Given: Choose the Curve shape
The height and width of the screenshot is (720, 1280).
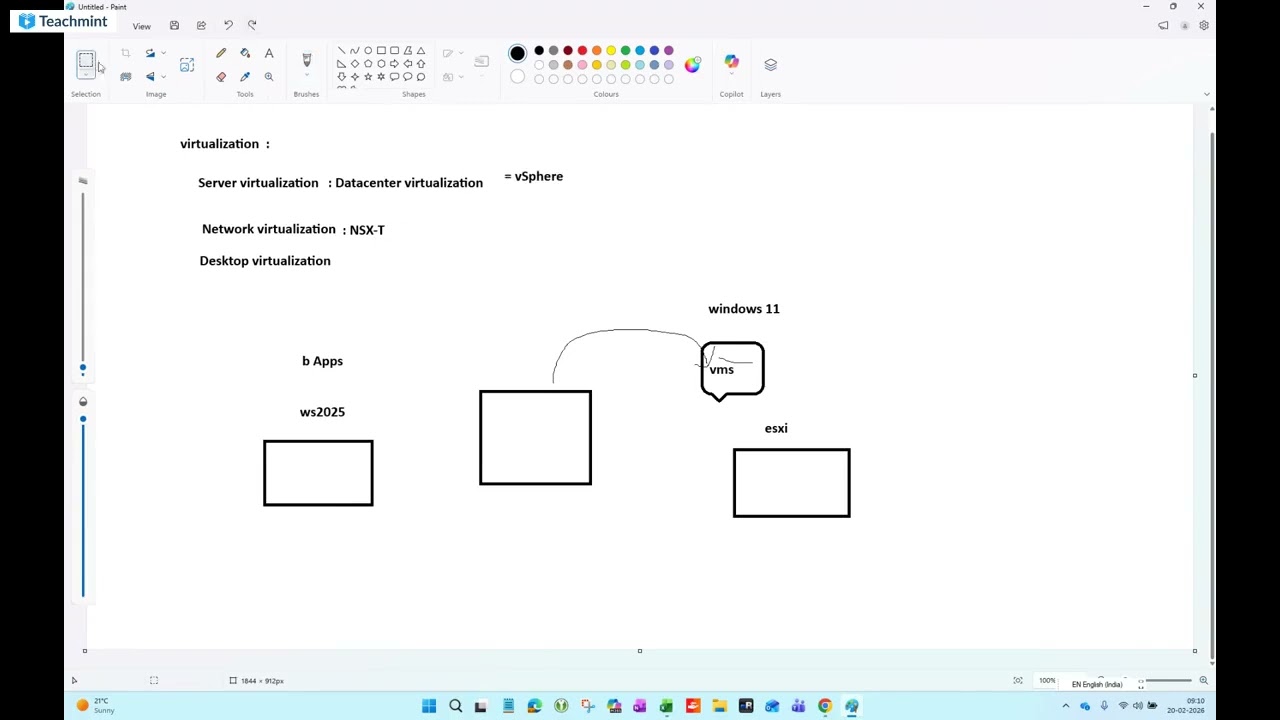Looking at the screenshot, I should tap(355, 51).
